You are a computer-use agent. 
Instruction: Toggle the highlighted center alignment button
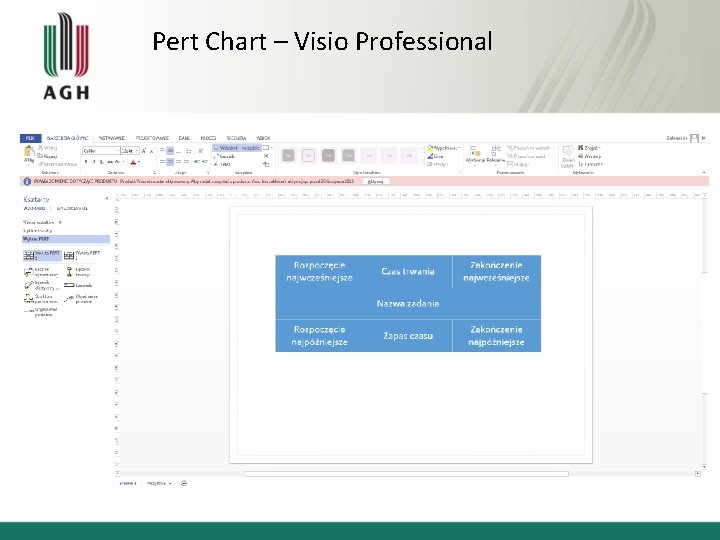click(x=170, y=162)
